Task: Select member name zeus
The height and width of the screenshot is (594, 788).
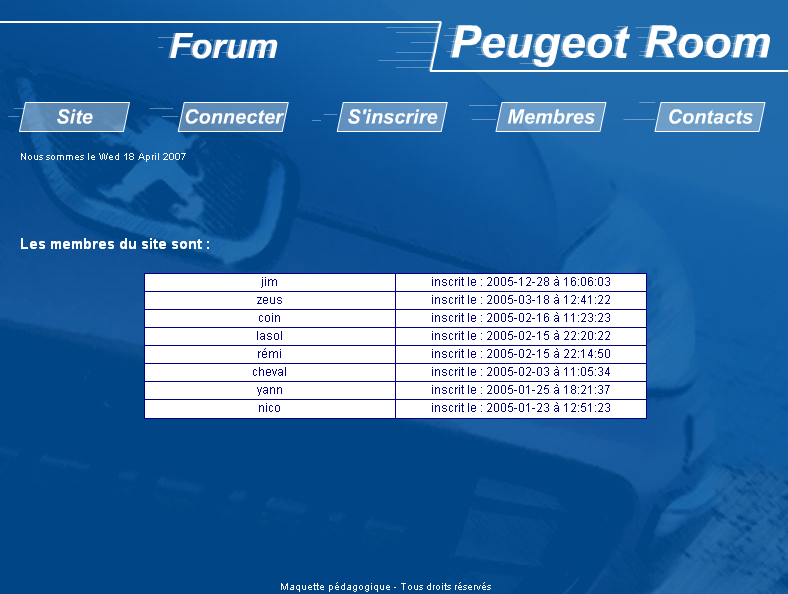Action: point(269,301)
